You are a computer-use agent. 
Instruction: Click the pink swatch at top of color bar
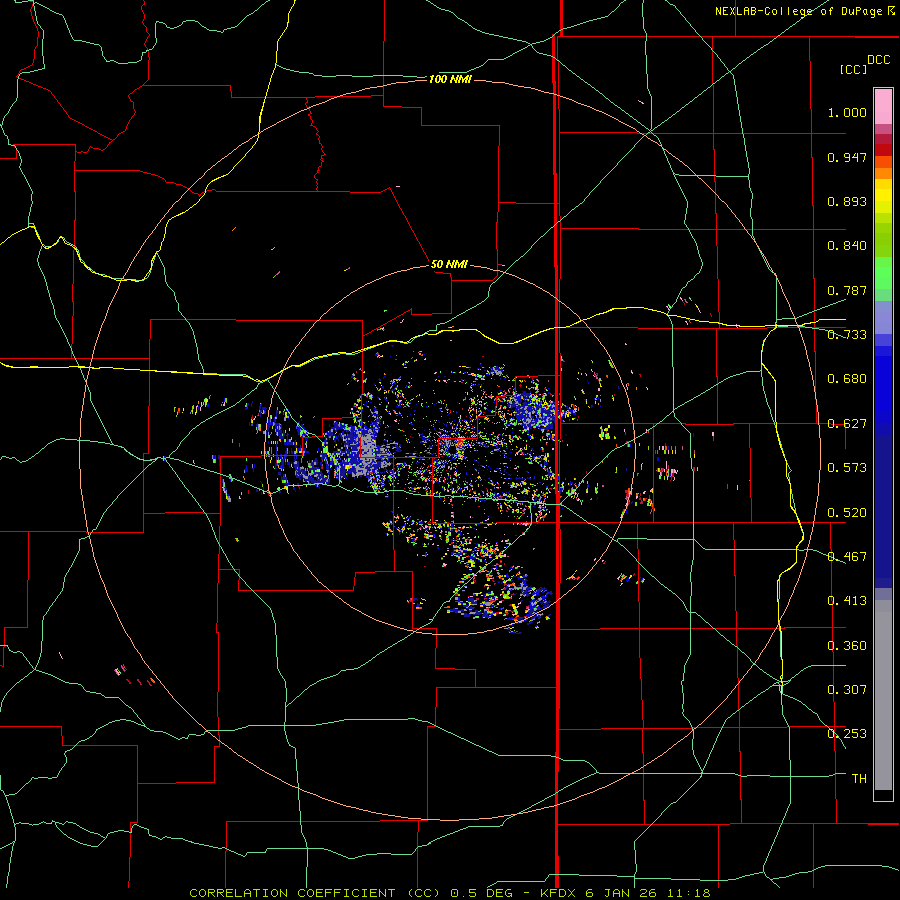[883, 106]
